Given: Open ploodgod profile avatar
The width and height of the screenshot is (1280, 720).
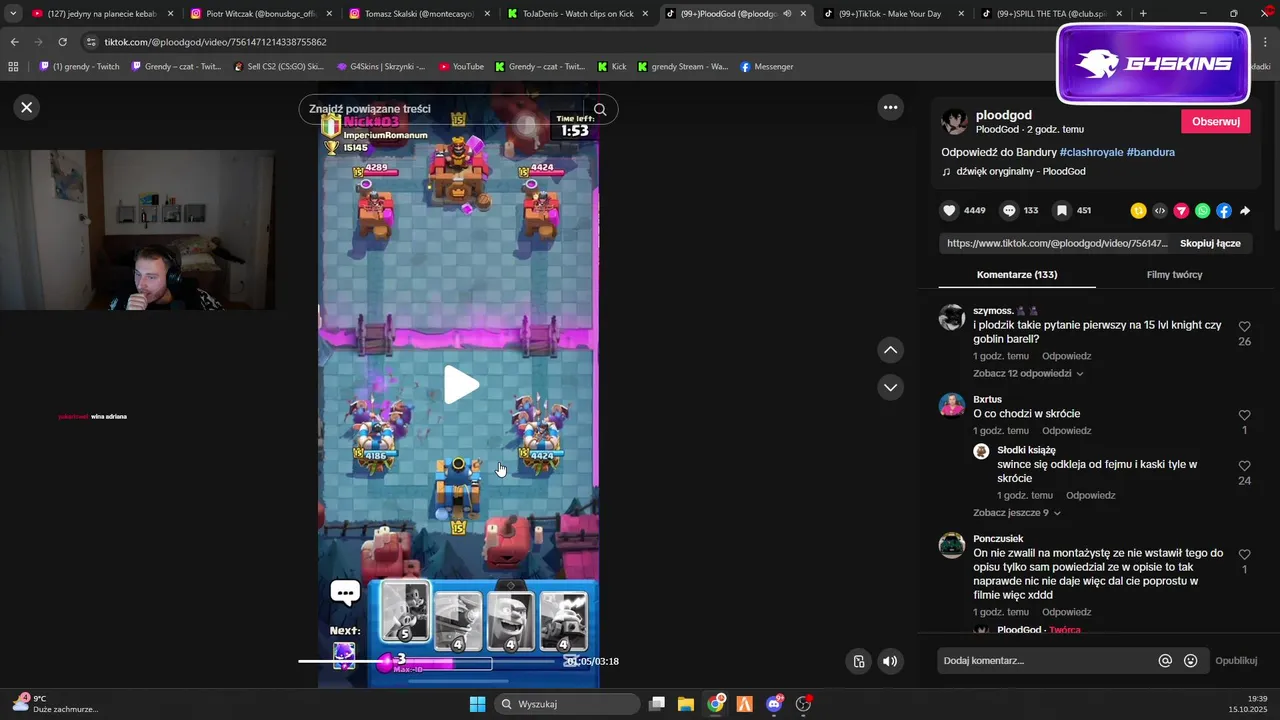Looking at the screenshot, I should (954, 121).
